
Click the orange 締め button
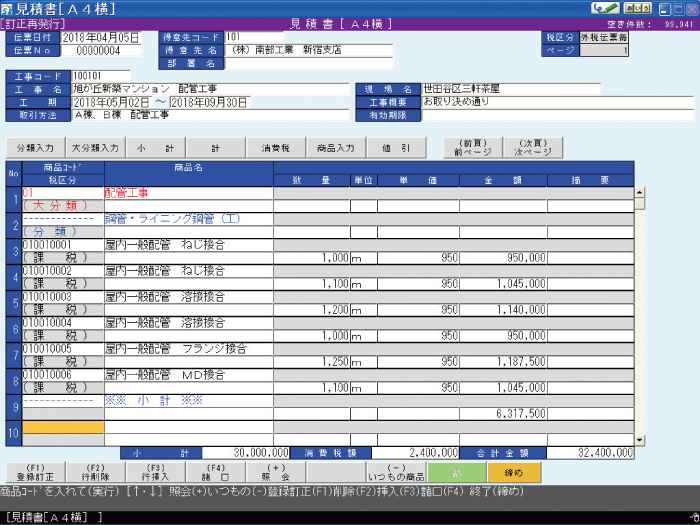click(514, 472)
